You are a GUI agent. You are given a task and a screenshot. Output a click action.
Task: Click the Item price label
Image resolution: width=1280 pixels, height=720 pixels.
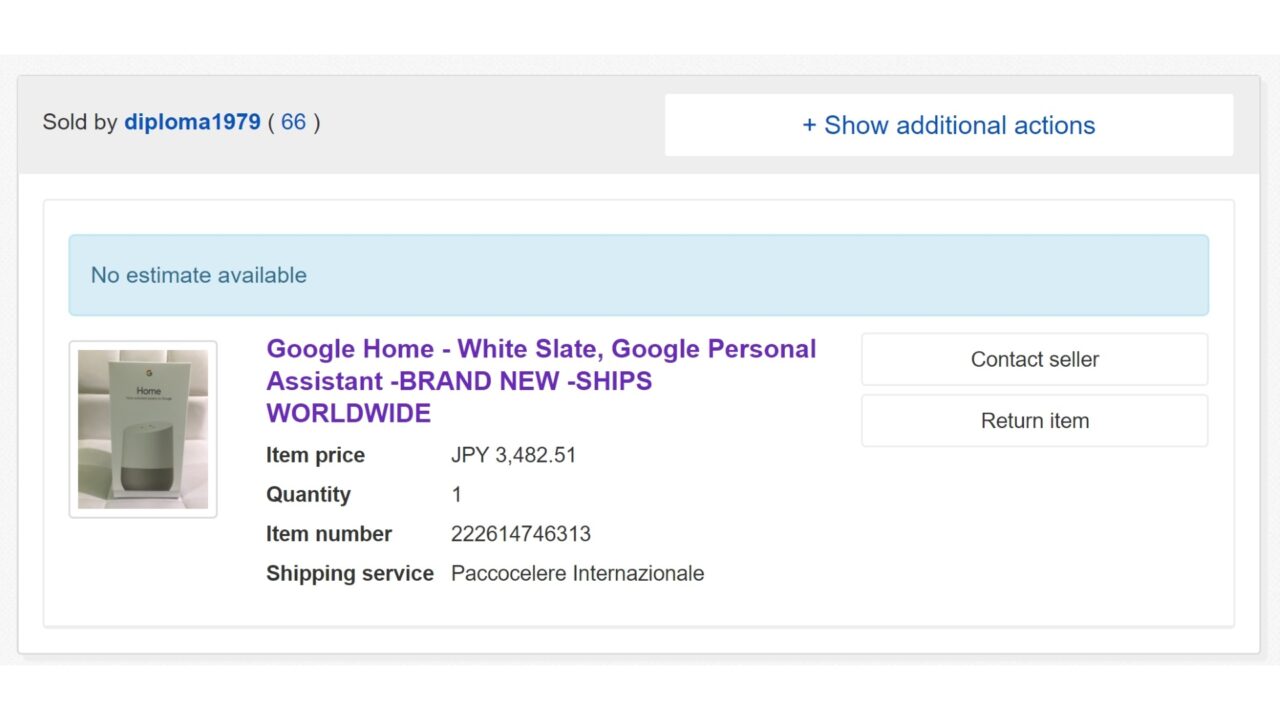[315, 455]
